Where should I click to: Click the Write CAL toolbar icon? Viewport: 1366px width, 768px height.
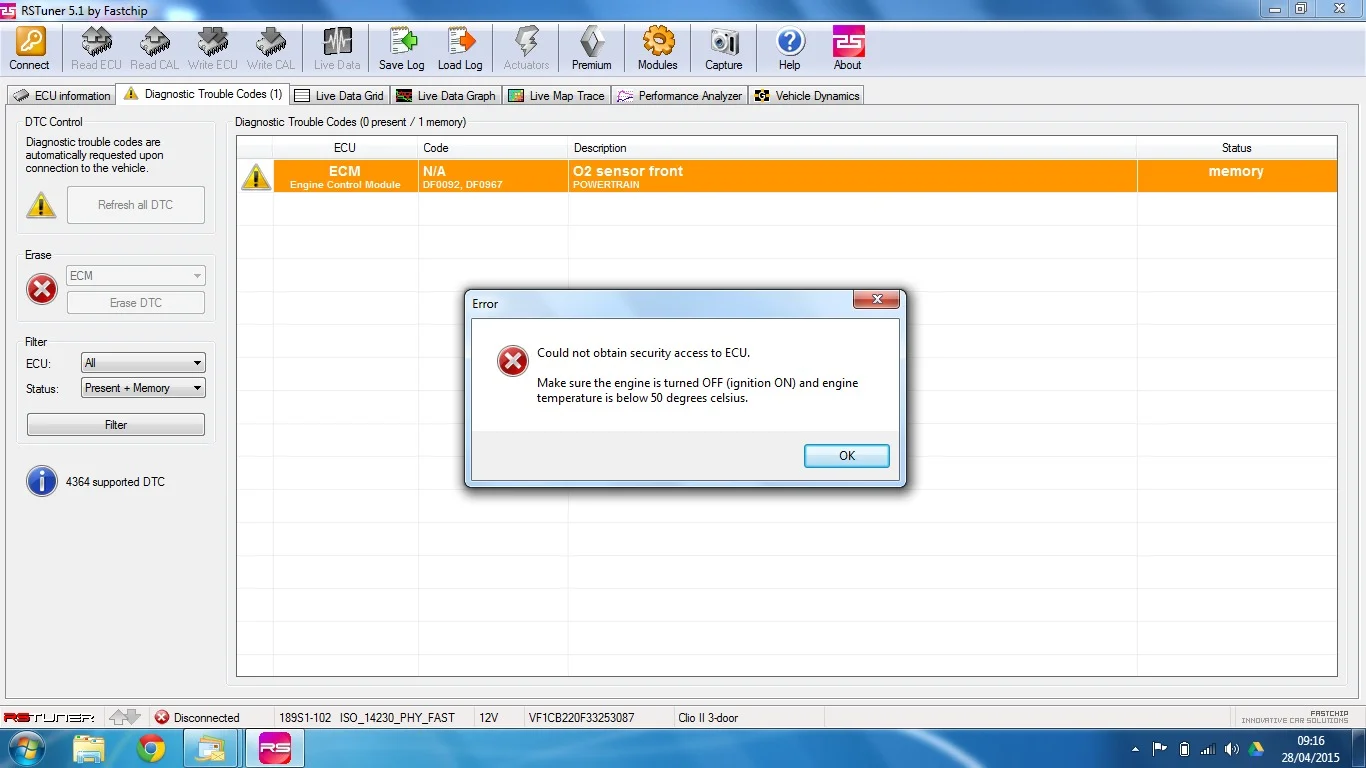(x=270, y=41)
